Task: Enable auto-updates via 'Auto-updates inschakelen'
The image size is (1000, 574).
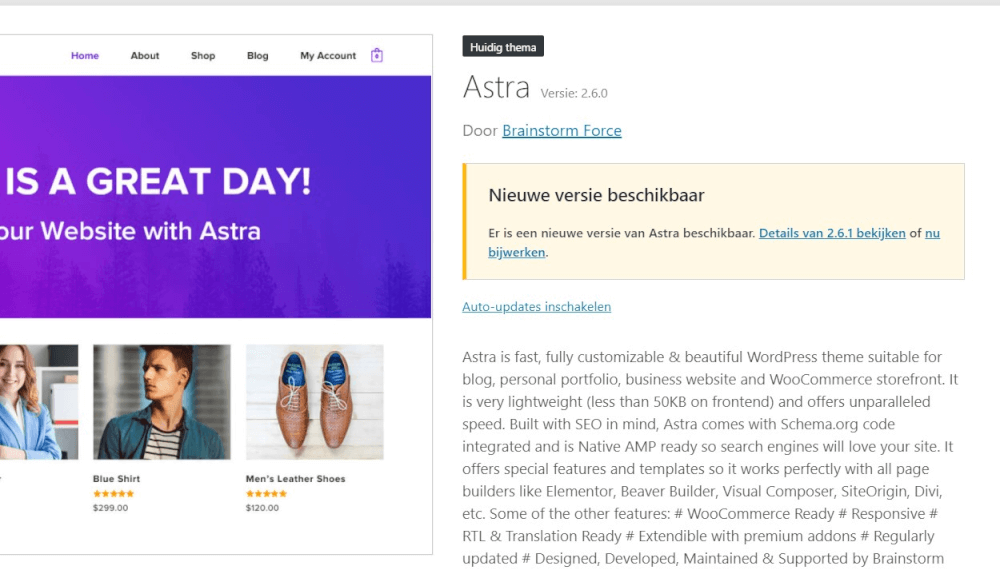Action: [x=536, y=307]
